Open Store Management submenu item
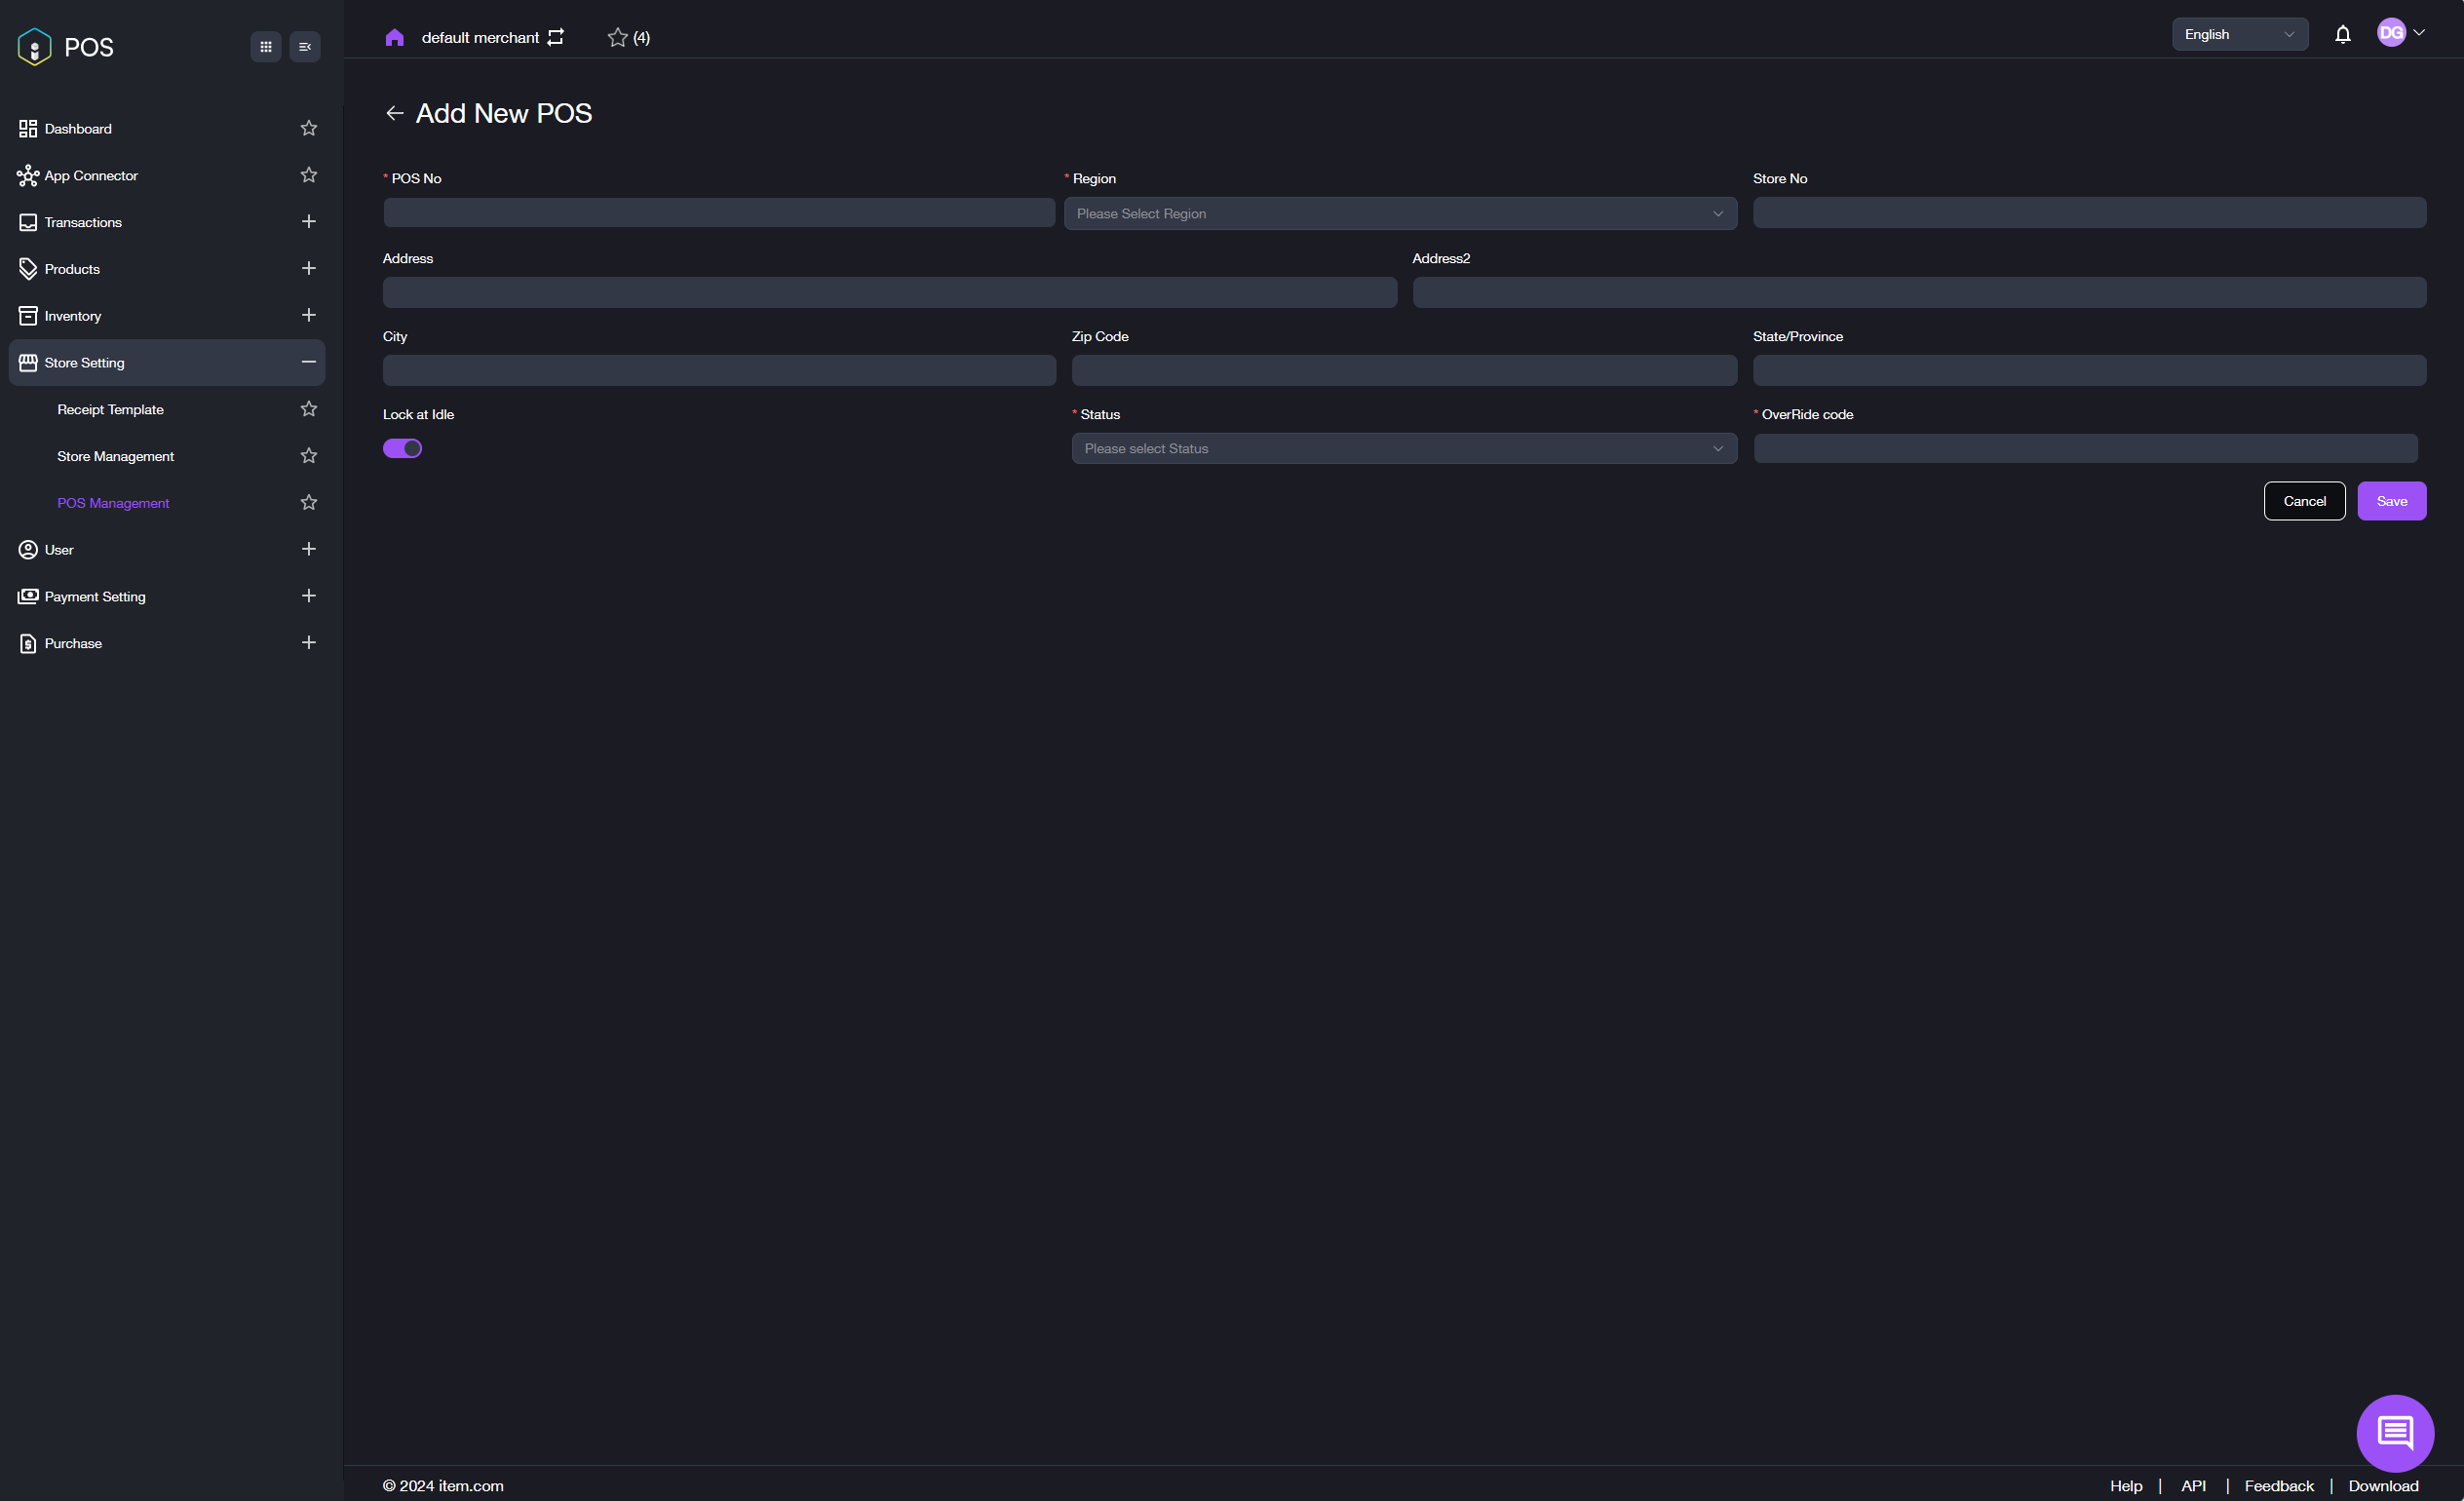 [115, 456]
